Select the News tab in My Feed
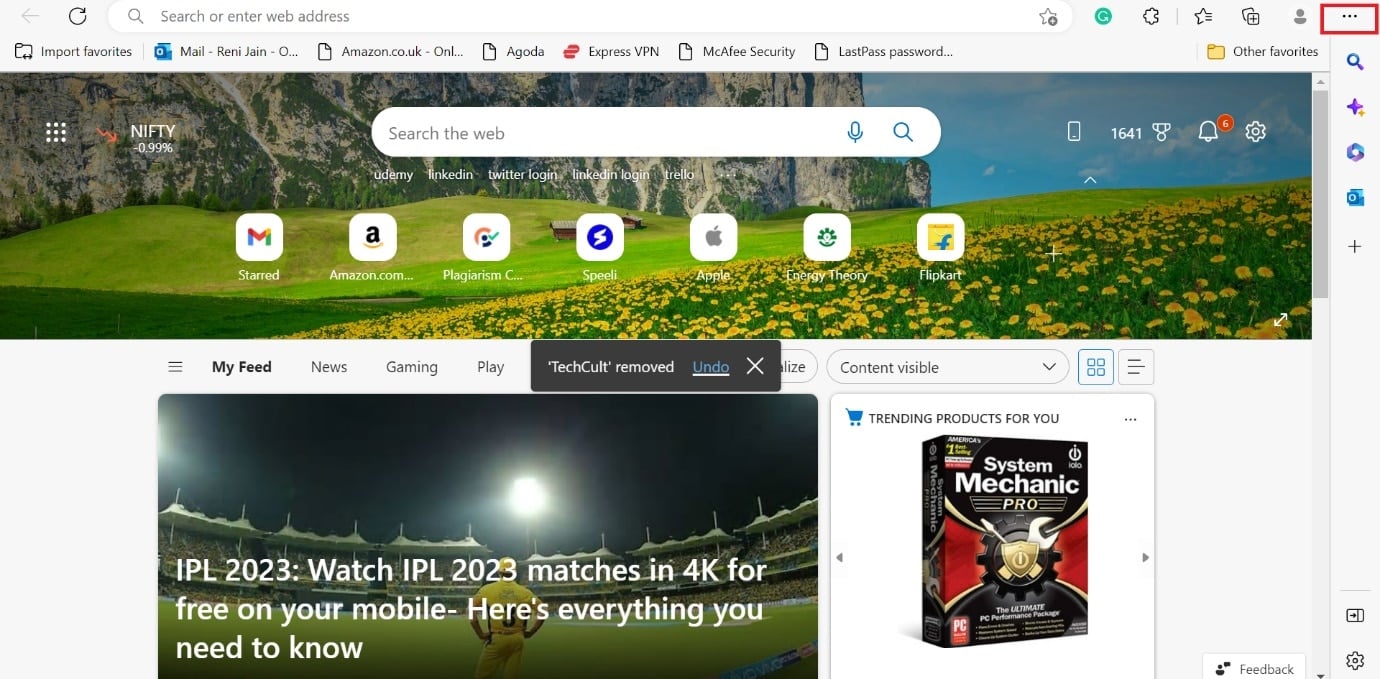 tap(328, 366)
